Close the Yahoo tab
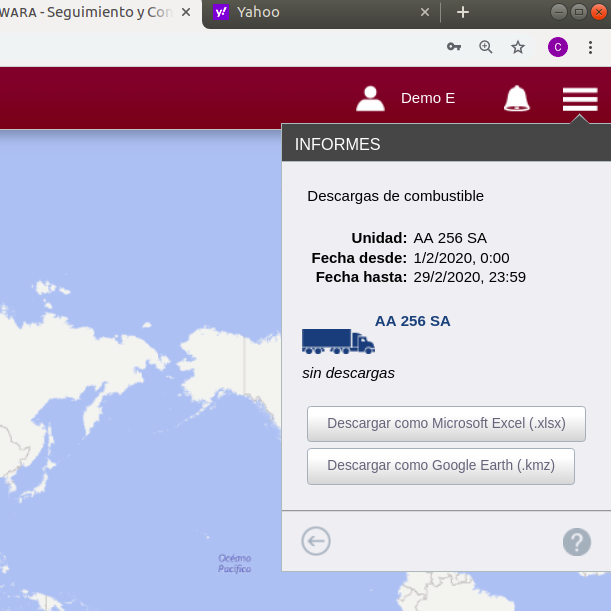The height and width of the screenshot is (611, 611). pyautogui.click(x=425, y=12)
